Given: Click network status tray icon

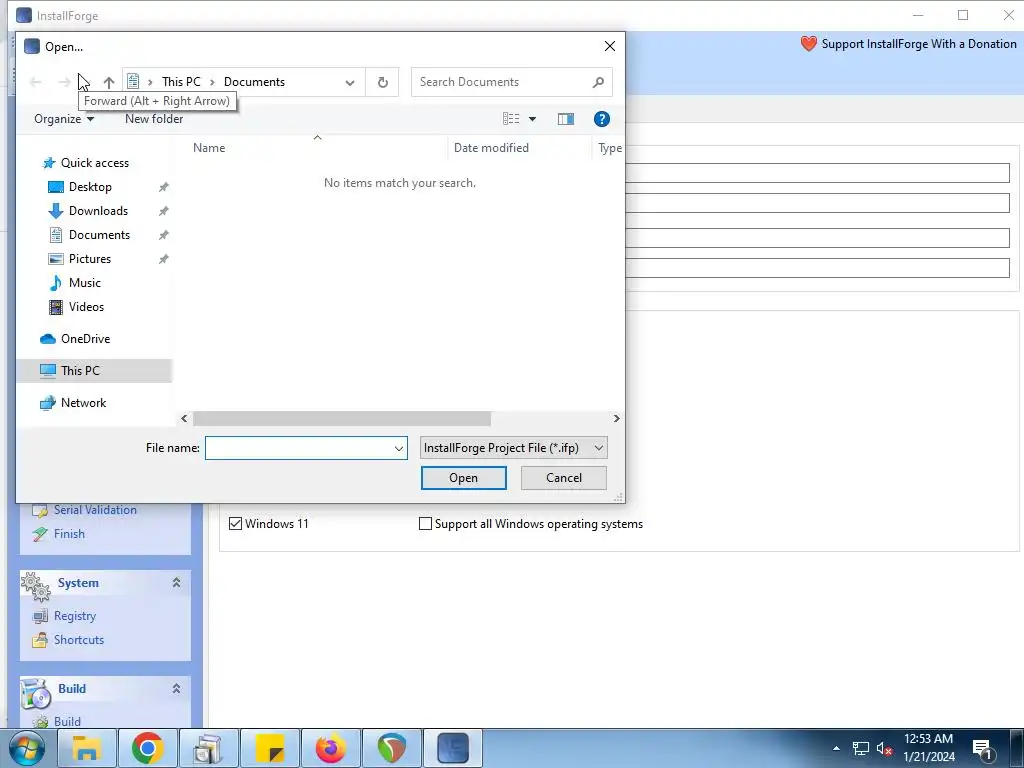Looking at the screenshot, I should point(861,748).
